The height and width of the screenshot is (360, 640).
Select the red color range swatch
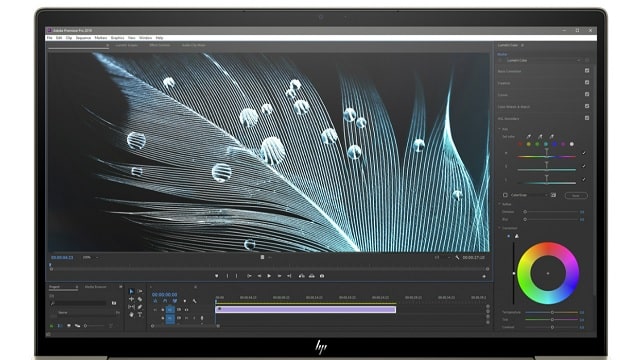520,144
